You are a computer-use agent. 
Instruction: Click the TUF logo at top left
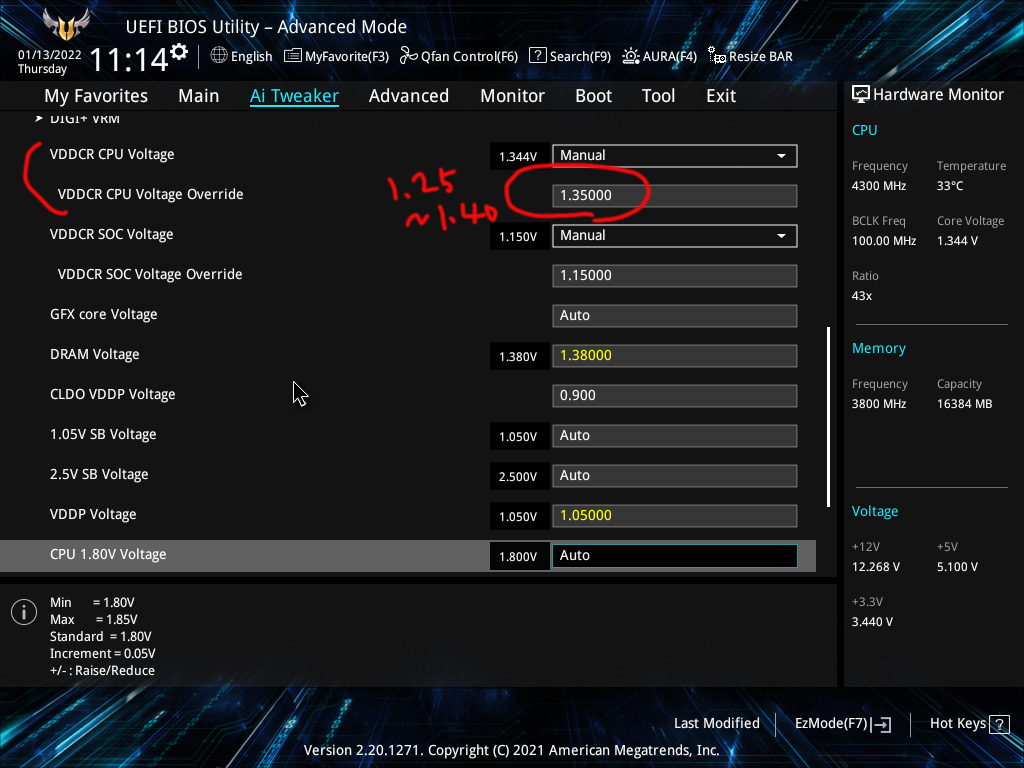tap(66, 25)
